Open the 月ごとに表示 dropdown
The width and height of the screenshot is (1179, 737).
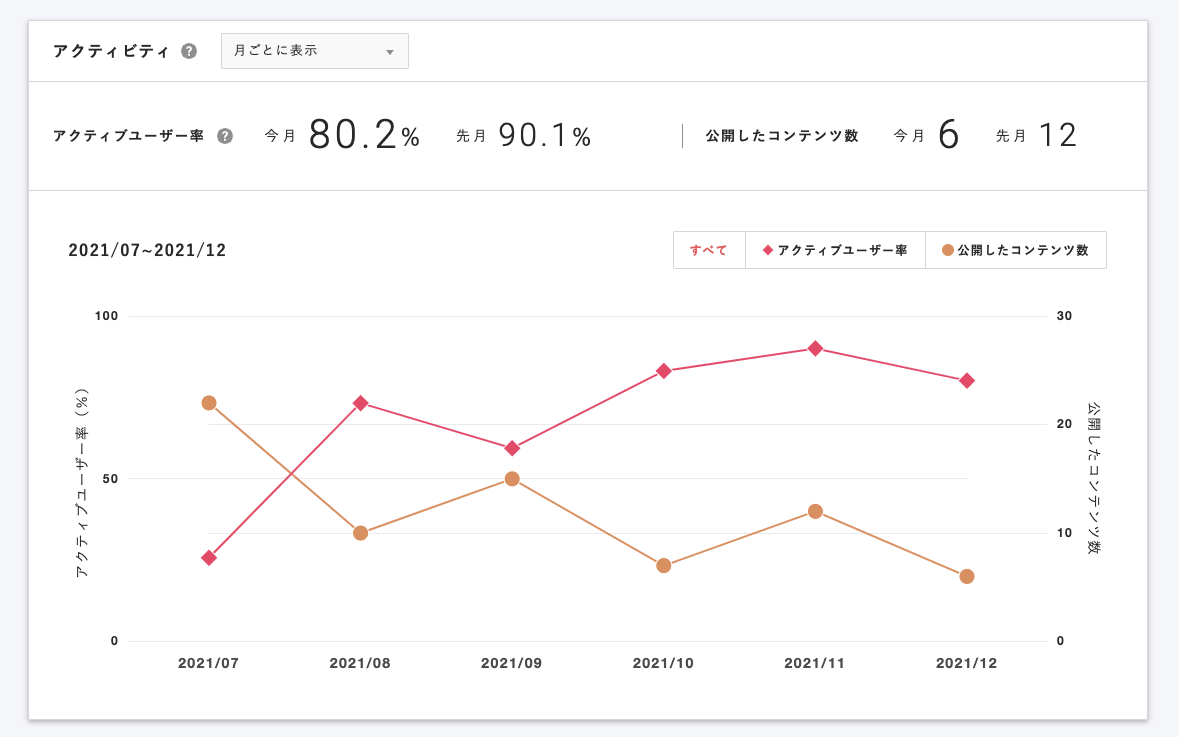314,51
